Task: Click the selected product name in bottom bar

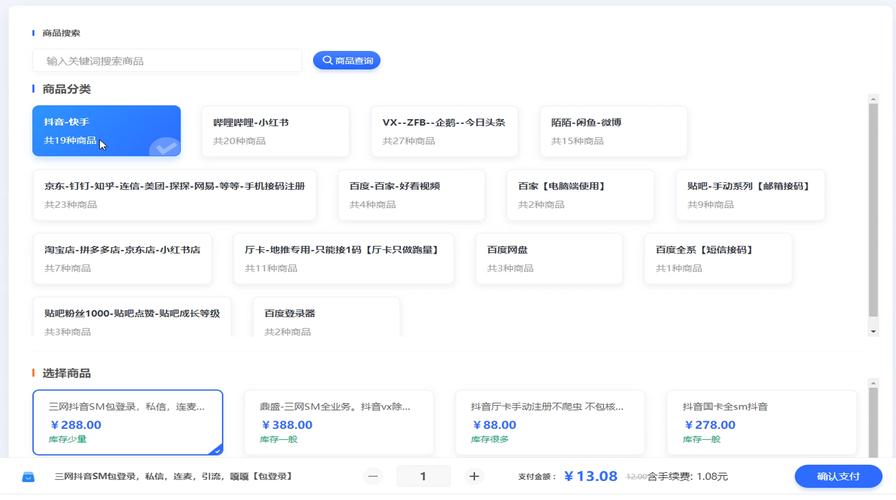Action: (174, 476)
